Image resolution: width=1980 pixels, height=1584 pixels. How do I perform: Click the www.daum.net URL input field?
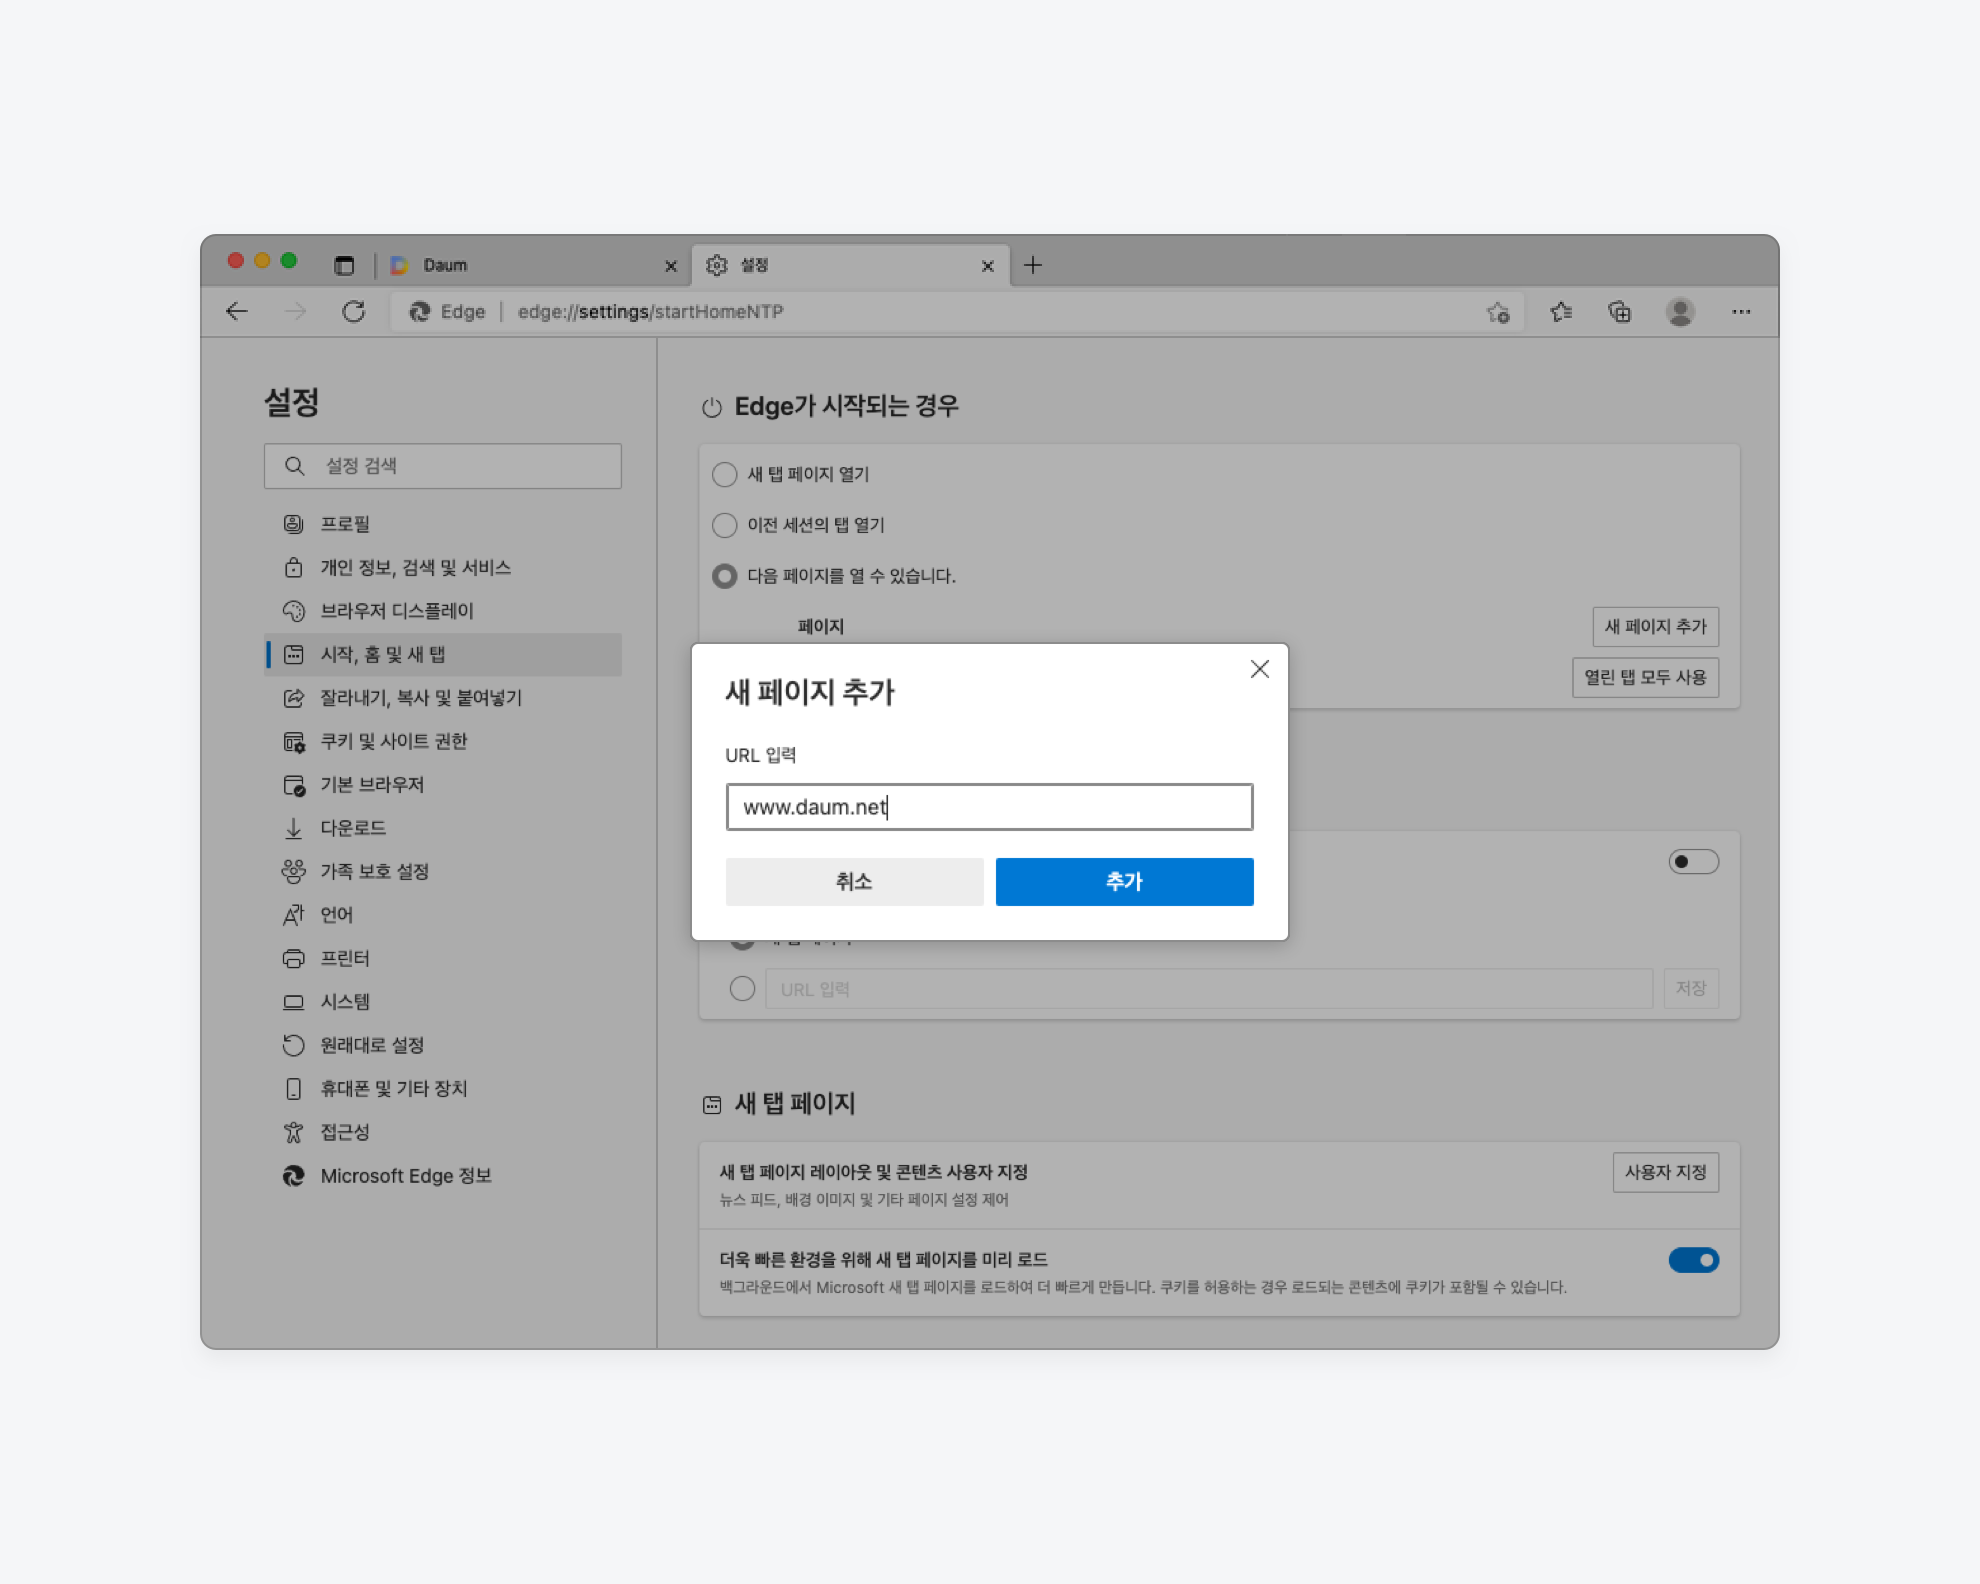click(x=988, y=807)
